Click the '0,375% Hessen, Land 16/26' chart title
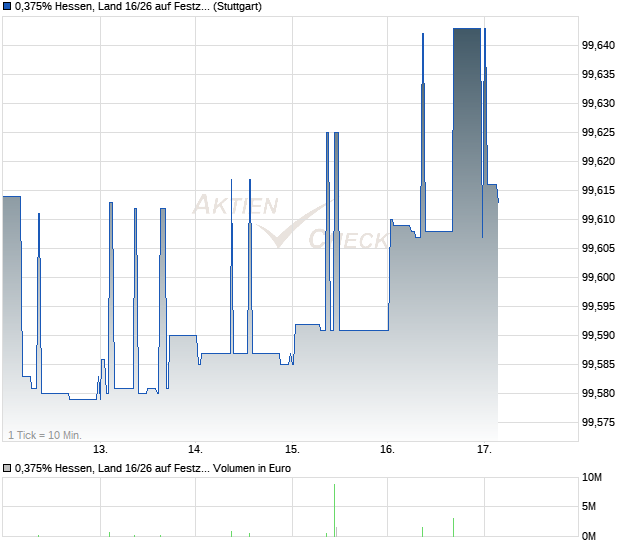Image resolution: width=620 pixels, height=546 pixels. 112,7
